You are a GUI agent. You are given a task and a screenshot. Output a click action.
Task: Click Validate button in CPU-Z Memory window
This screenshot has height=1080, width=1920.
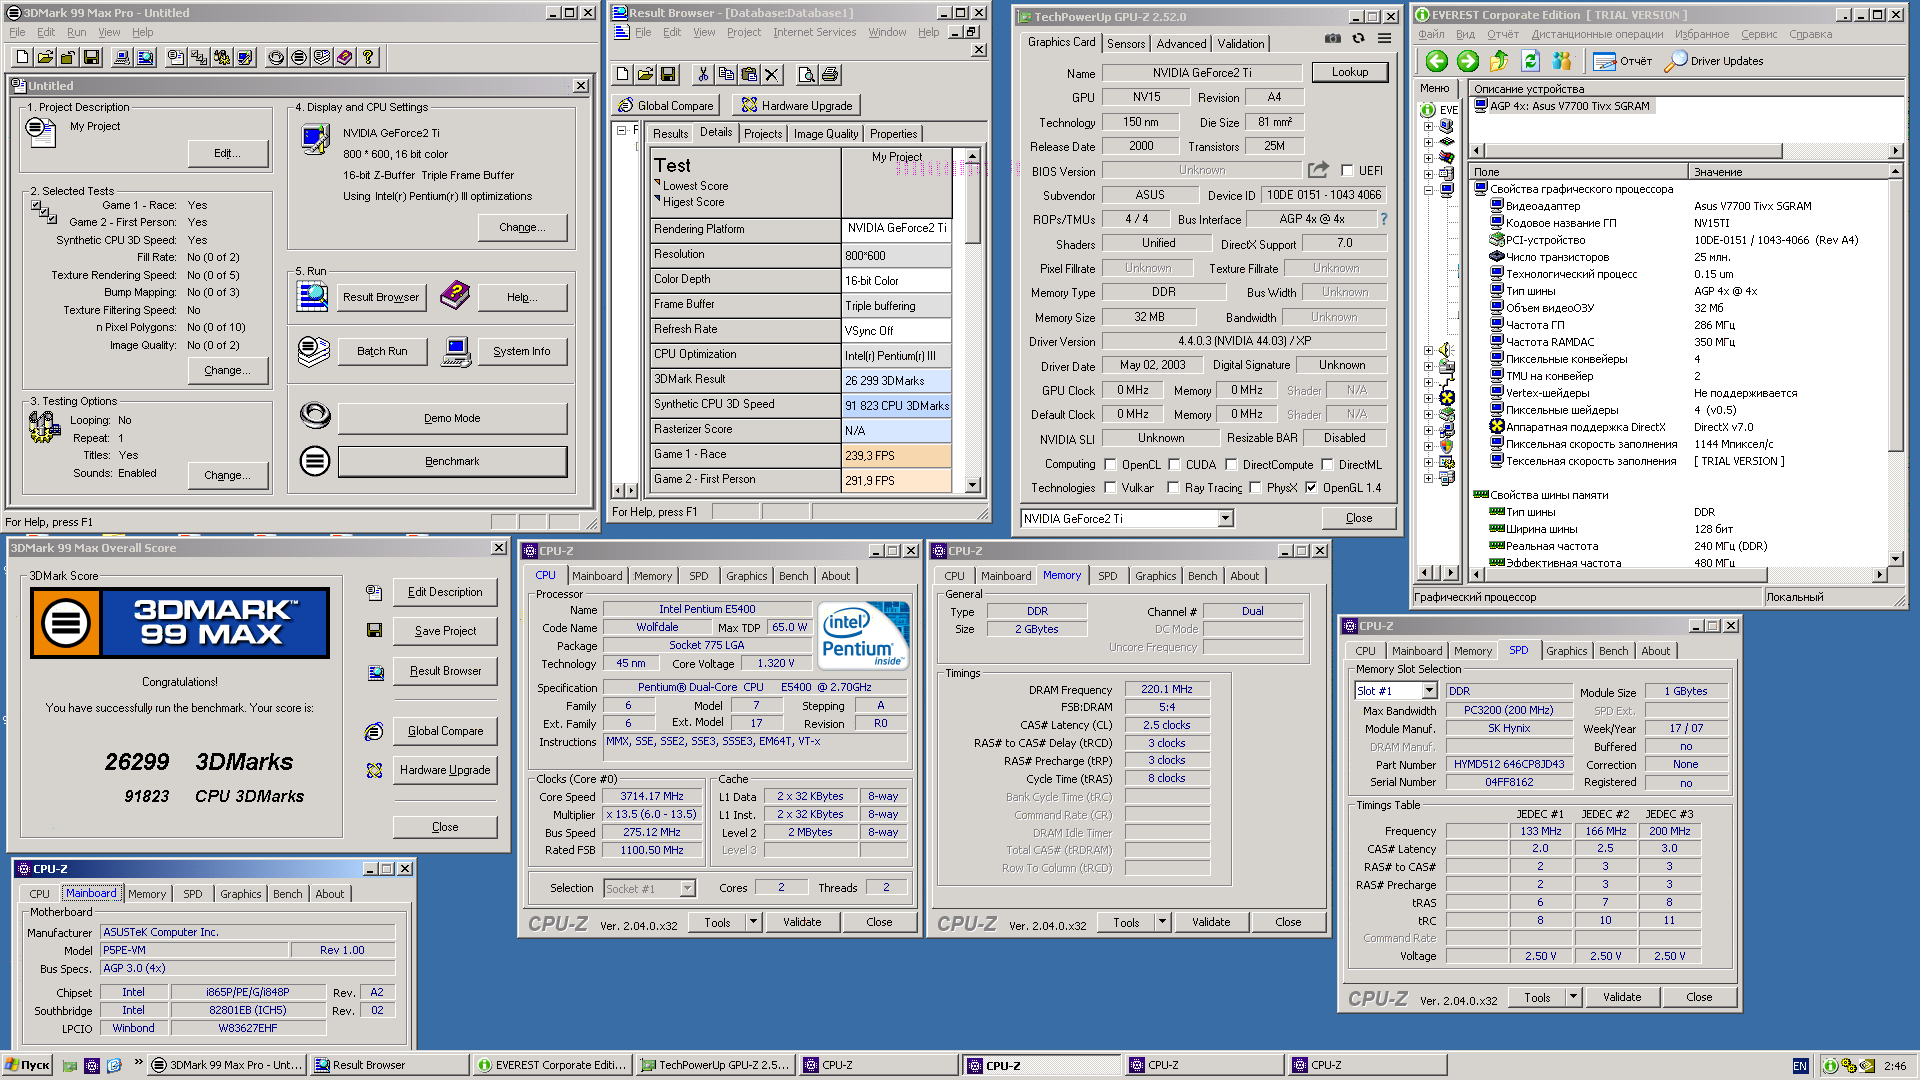pyautogui.click(x=1211, y=922)
